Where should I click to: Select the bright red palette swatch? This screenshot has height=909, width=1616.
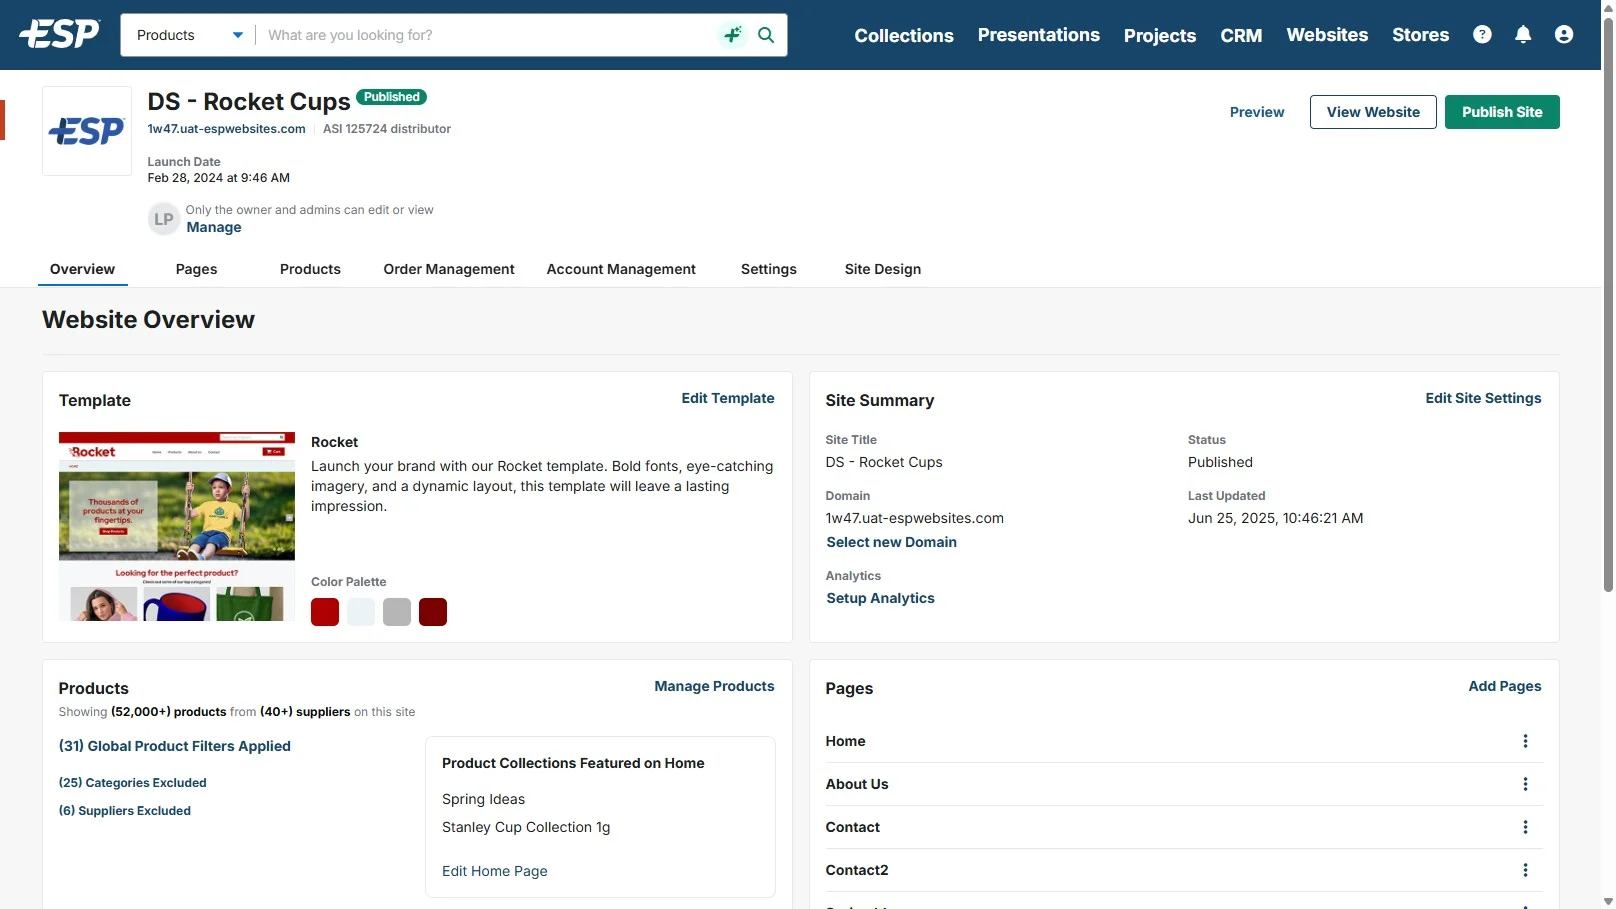(325, 612)
